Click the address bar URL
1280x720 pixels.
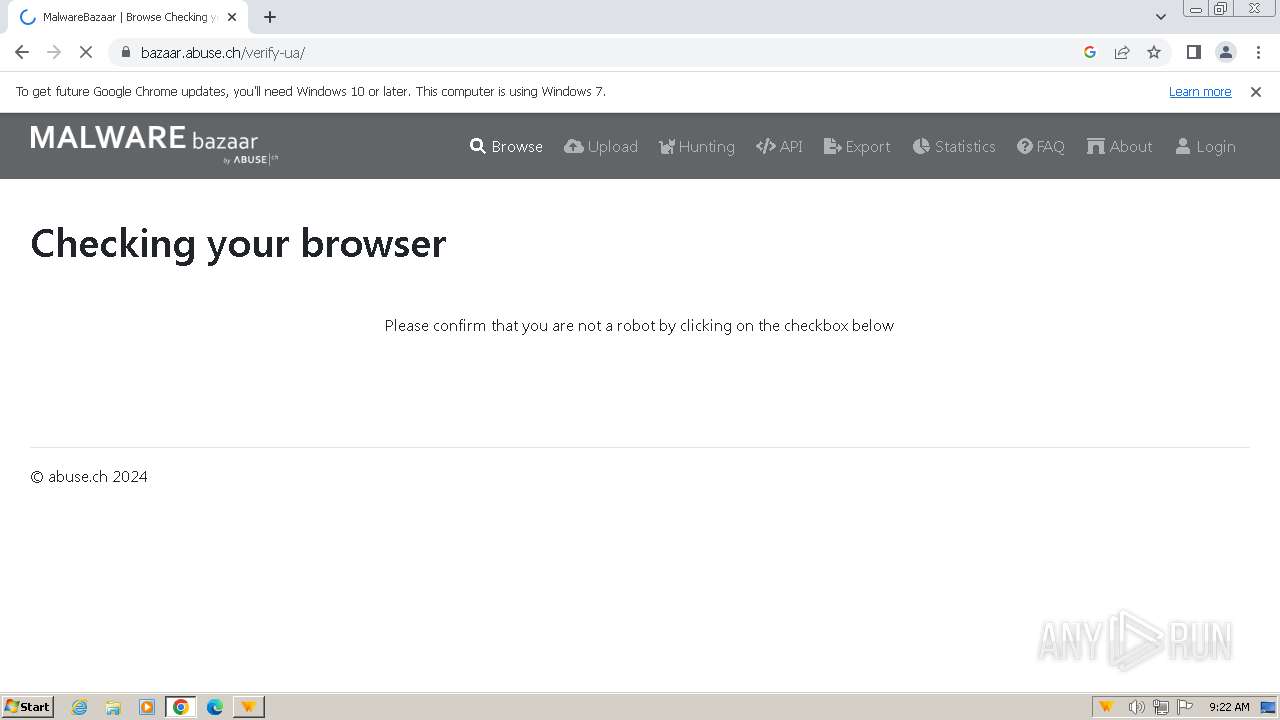coord(222,52)
